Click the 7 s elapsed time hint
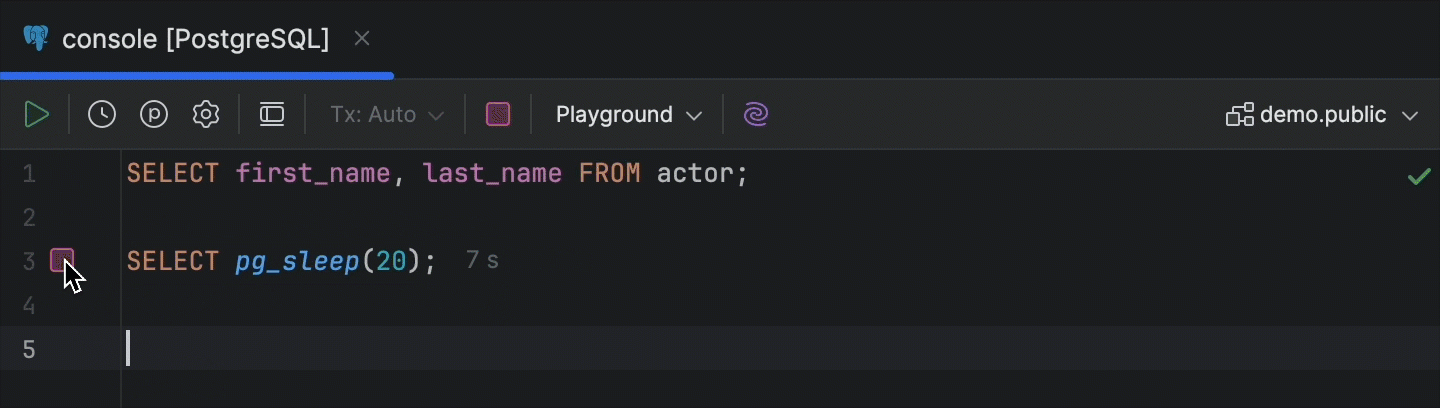The width and height of the screenshot is (1440, 408). [x=482, y=262]
